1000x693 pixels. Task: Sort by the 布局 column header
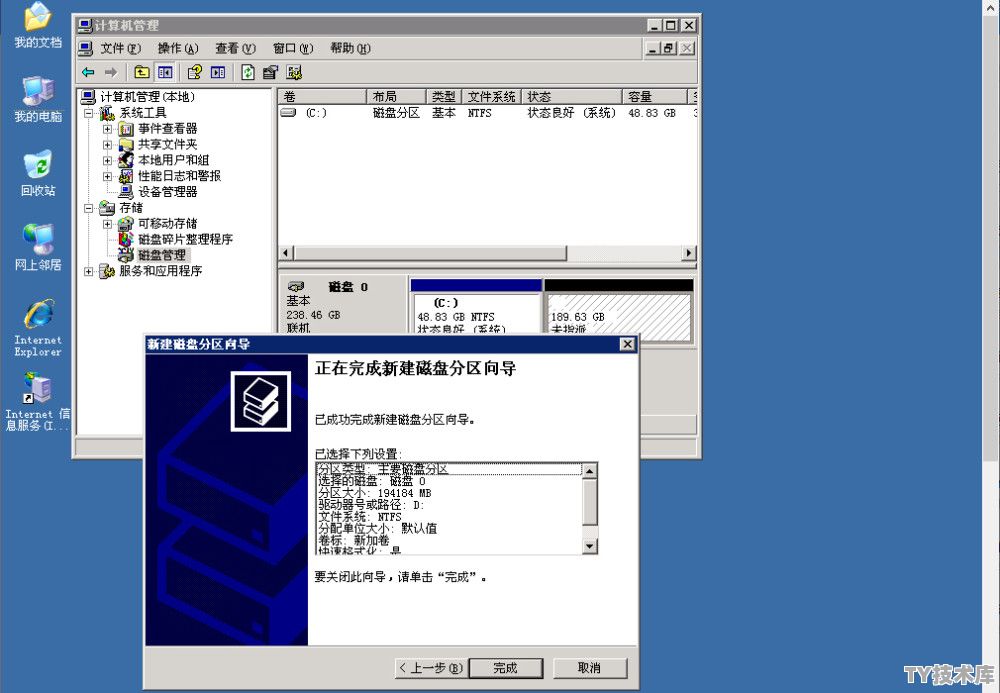(x=396, y=96)
